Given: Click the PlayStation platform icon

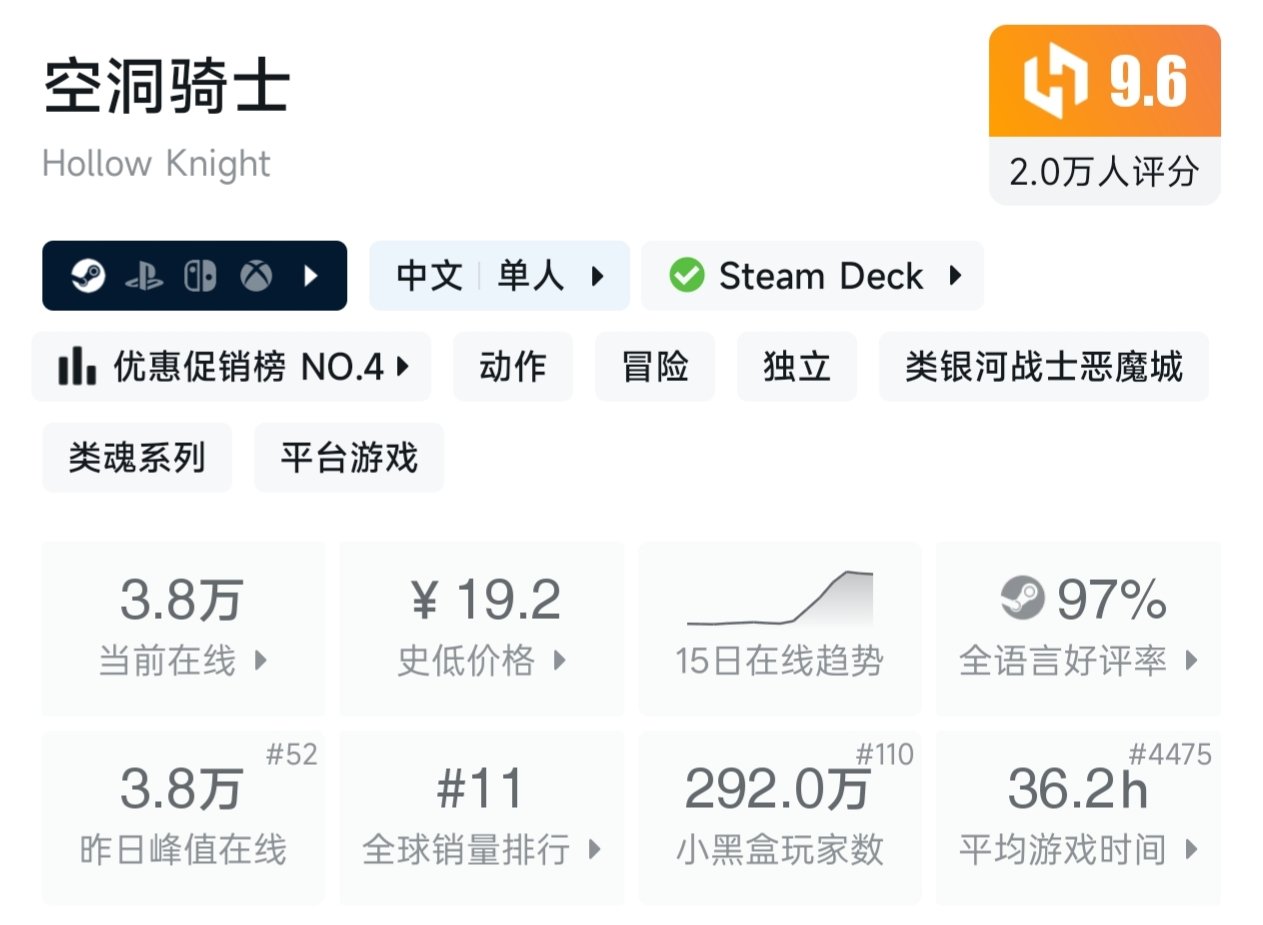Looking at the screenshot, I should tap(144, 276).
